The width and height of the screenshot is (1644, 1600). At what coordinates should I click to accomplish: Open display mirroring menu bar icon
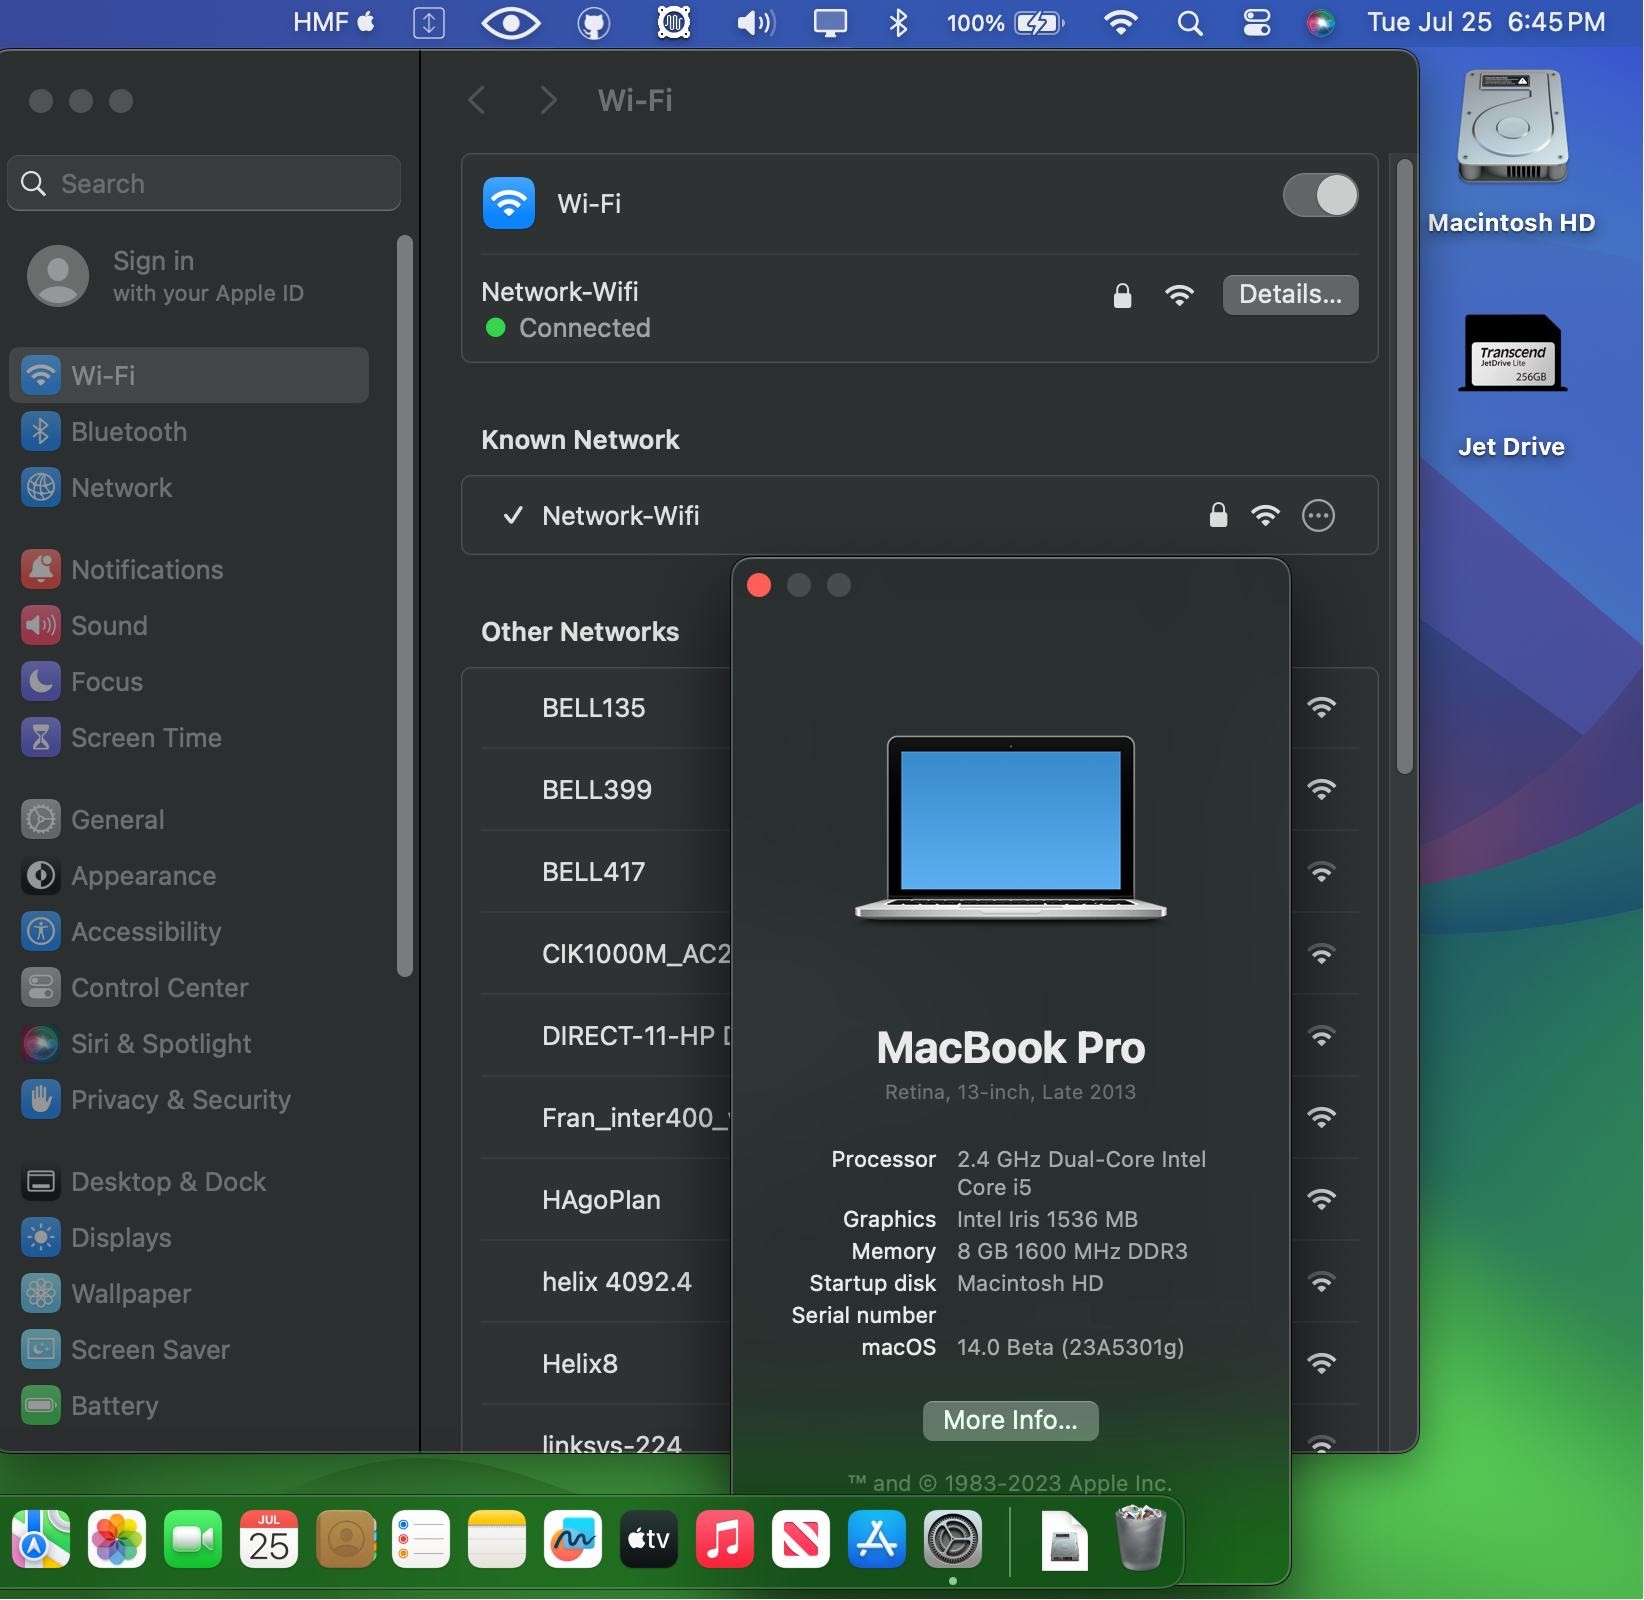pos(830,23)
